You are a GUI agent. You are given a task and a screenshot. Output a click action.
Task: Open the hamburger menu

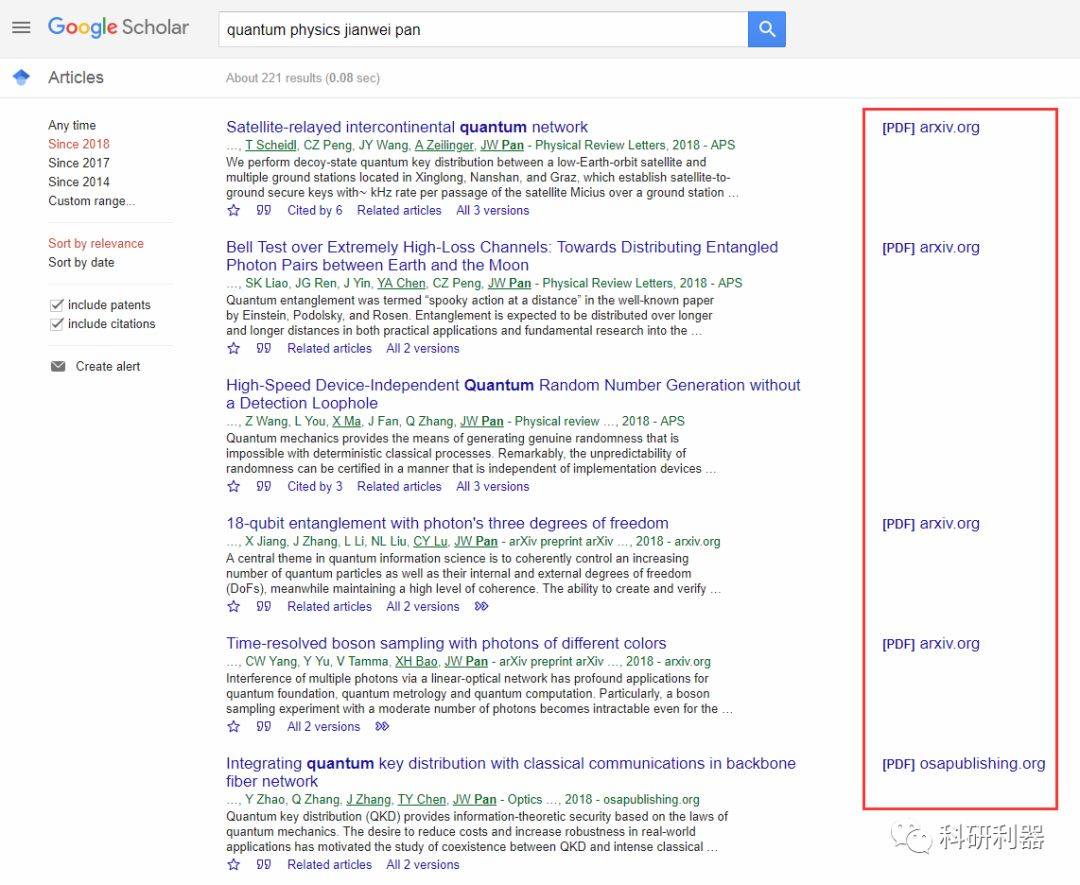coord(21,28)
